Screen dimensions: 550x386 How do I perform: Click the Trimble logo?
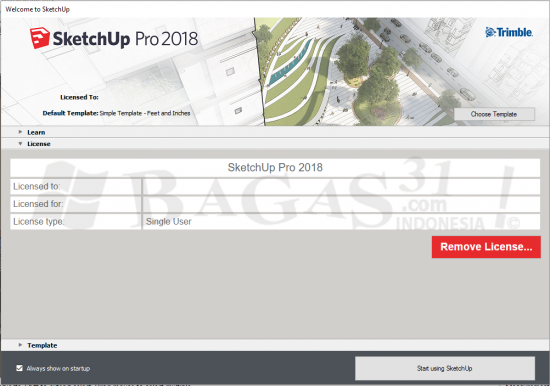[509, 32]
